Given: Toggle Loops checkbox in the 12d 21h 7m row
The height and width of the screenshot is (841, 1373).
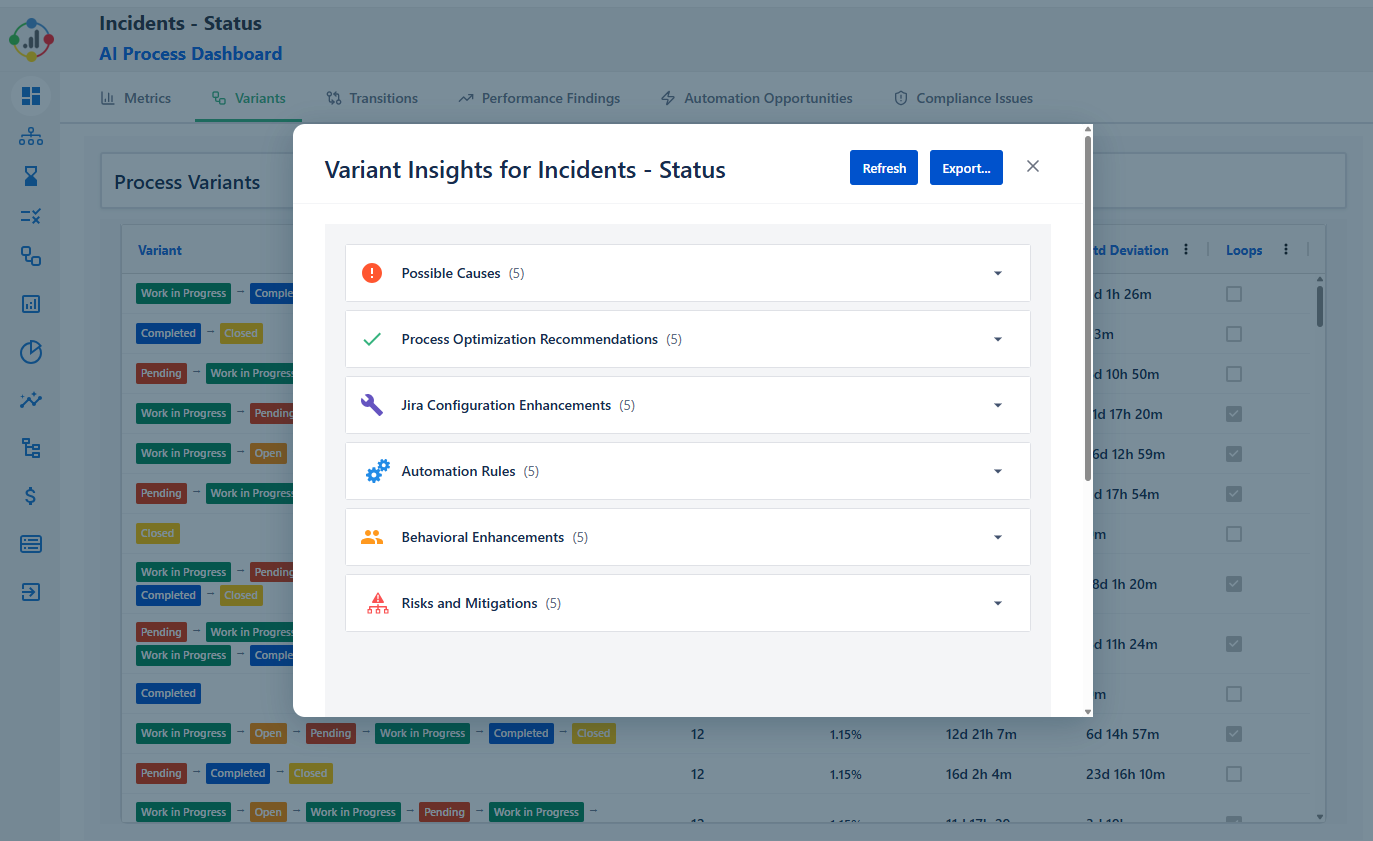Looking at the screenshot, I should (1234, 734).
